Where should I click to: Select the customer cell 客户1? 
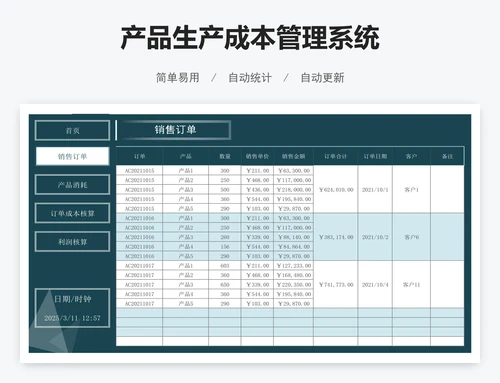(x=412, y=189)
